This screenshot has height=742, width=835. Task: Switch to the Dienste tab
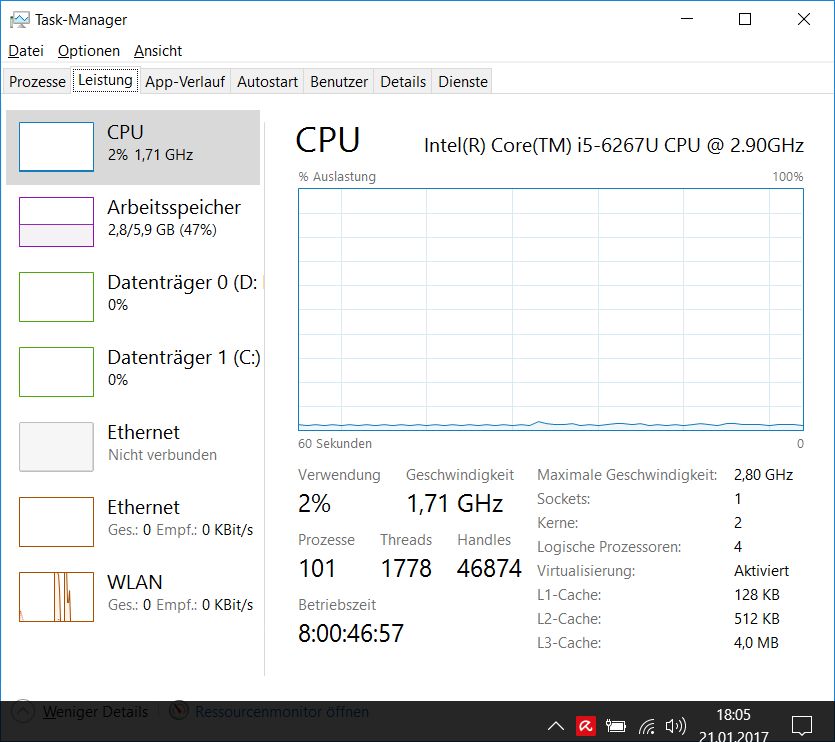point(463,81)
